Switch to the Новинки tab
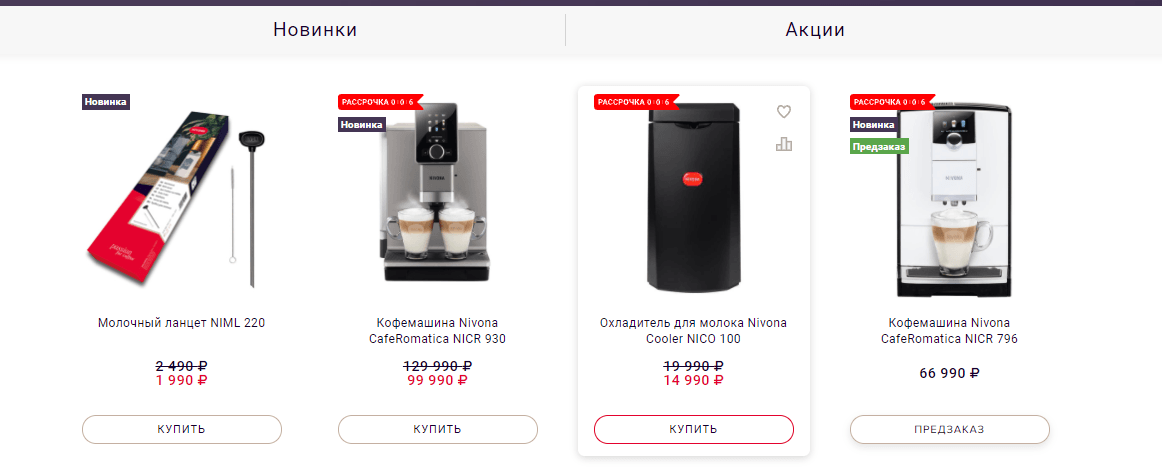The width and height of the screenshot is (1162, 470). click(315, 30)
